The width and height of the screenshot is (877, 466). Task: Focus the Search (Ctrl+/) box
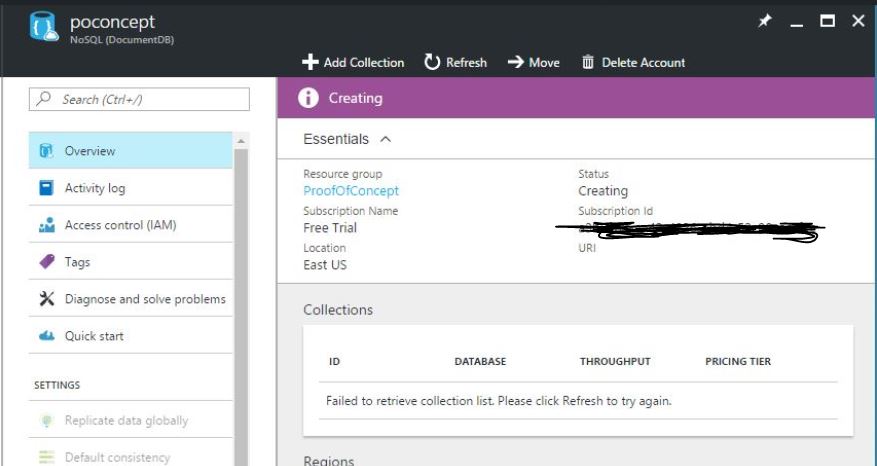139,100
